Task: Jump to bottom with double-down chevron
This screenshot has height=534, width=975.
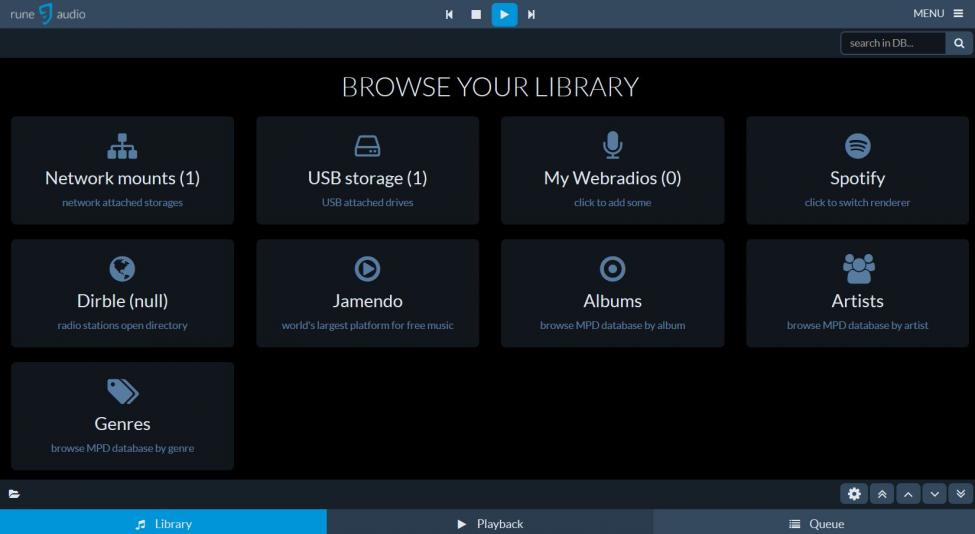Action: coord(961,494)
